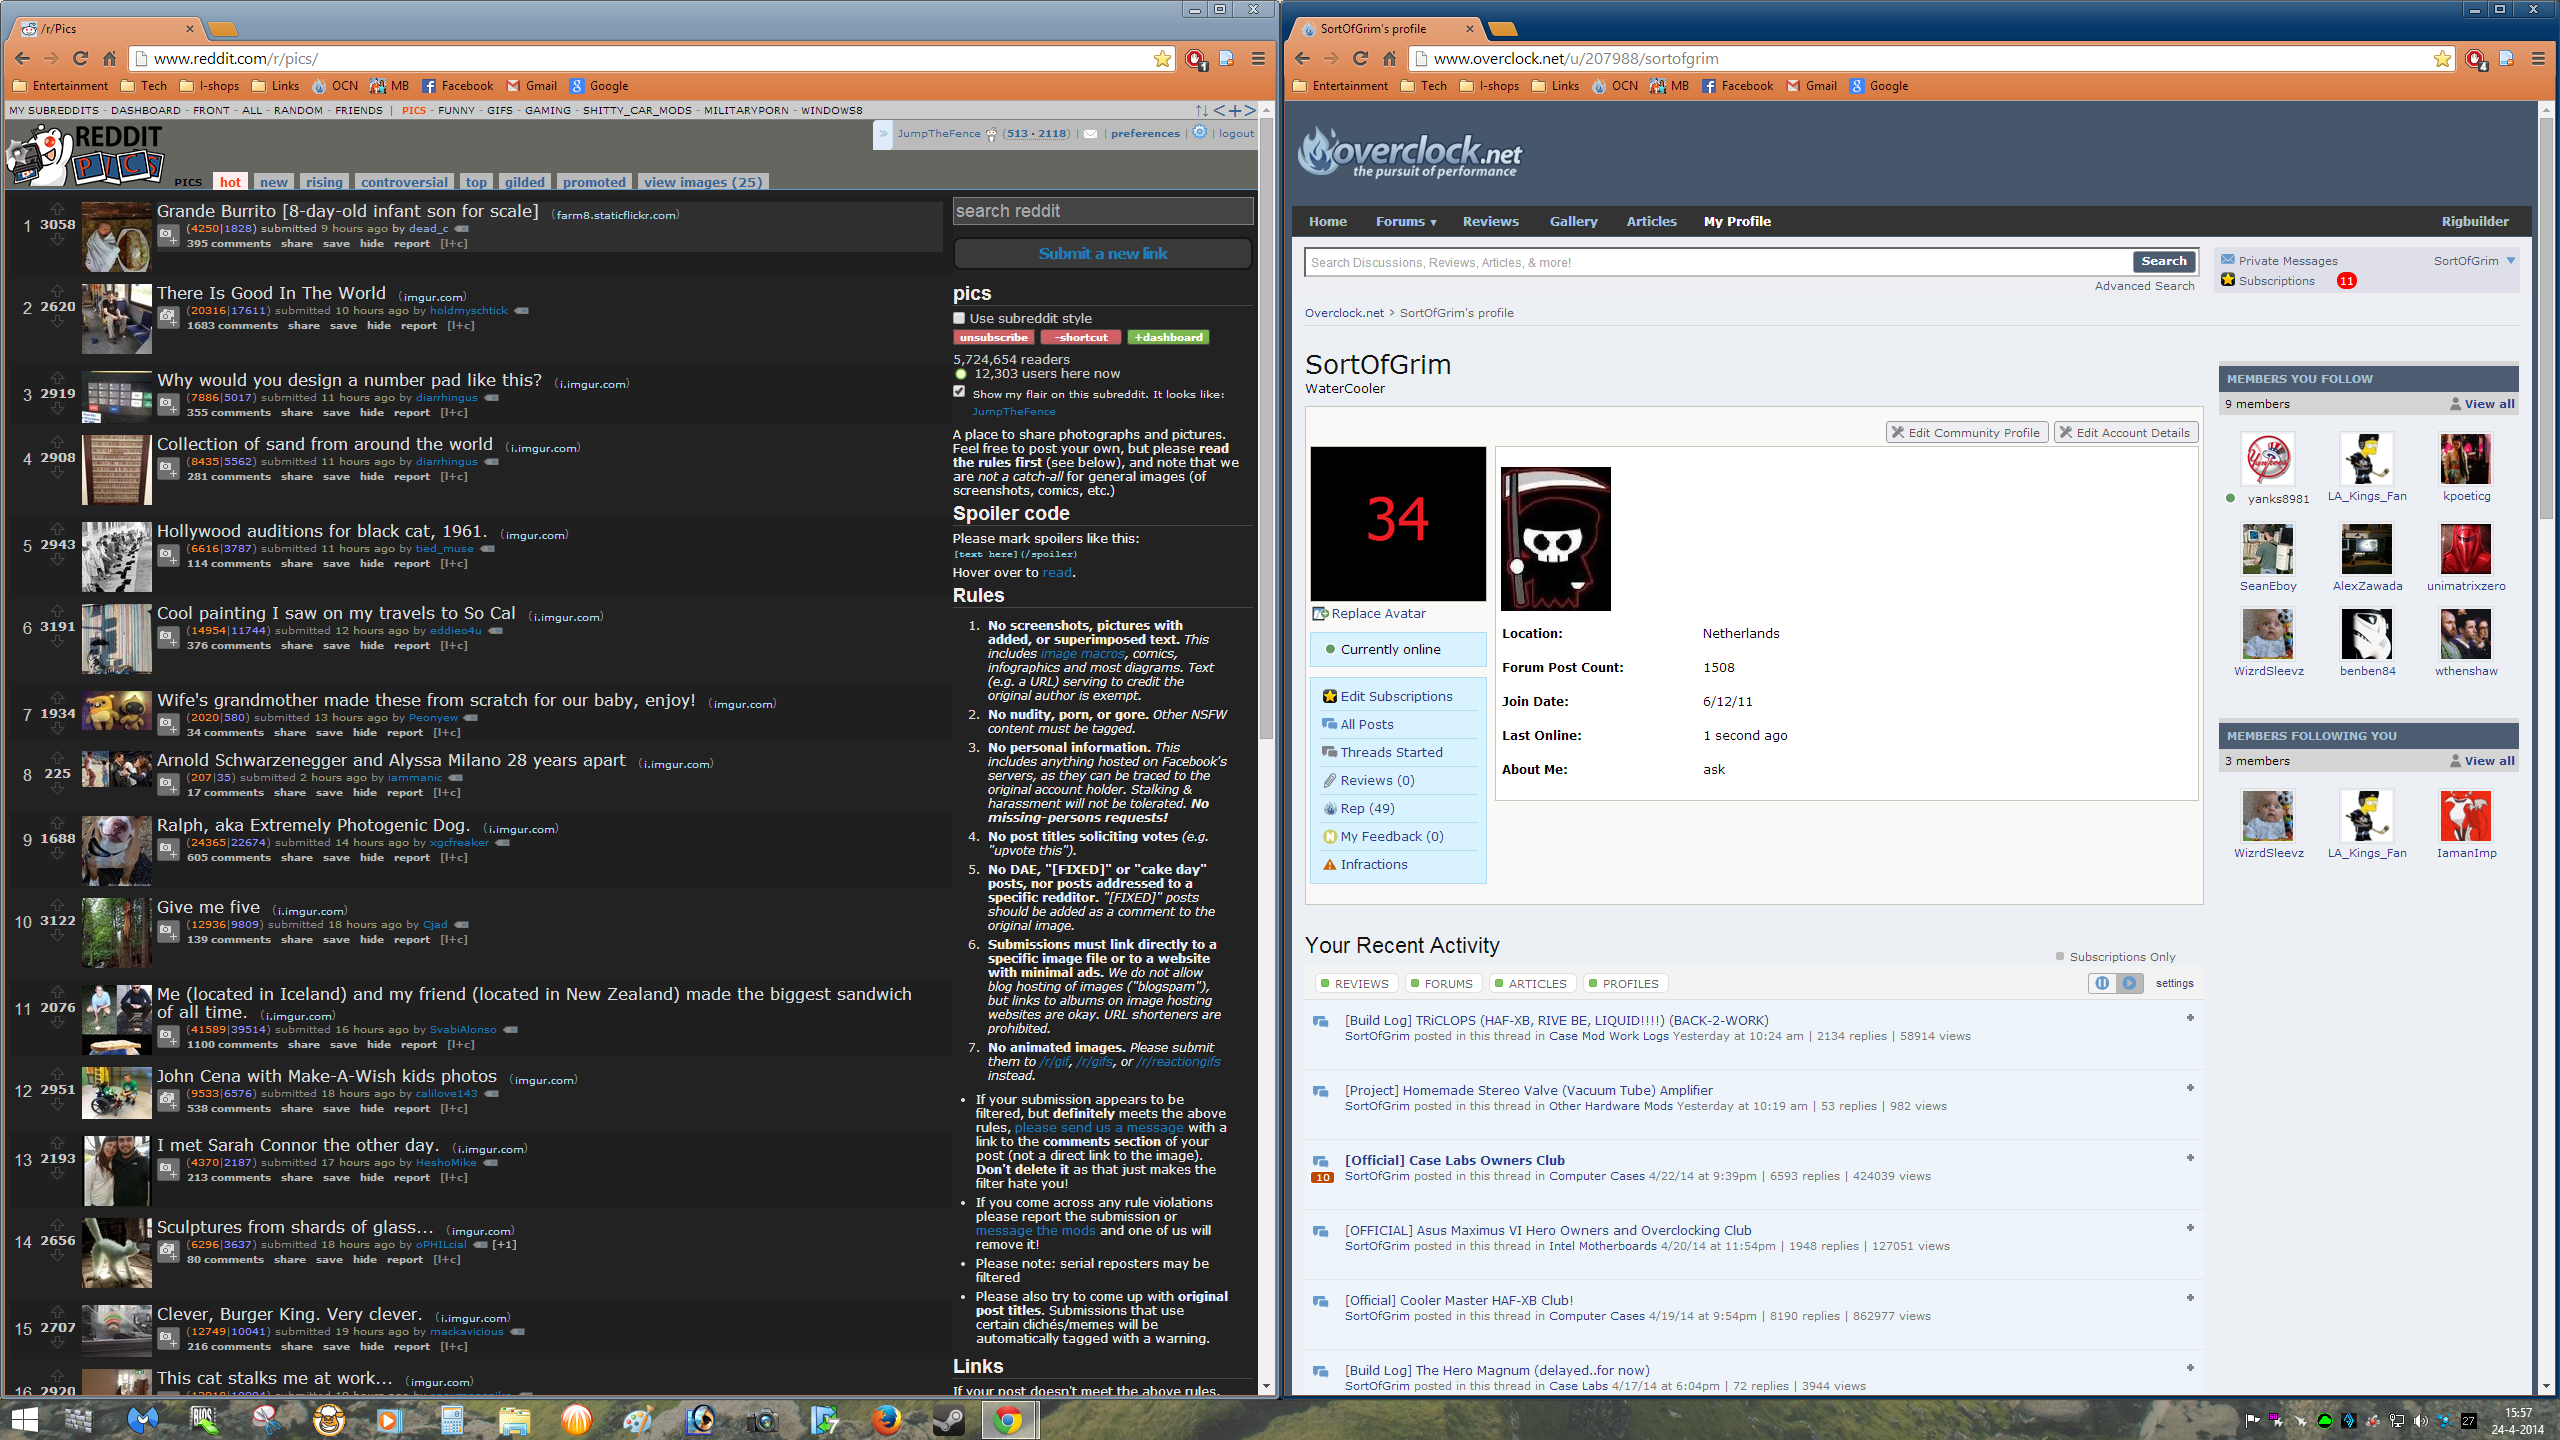This screenshot has width=2560, height=1440.
Task: Click Edit Community Profile button
Action: (x=1966, y=432)
